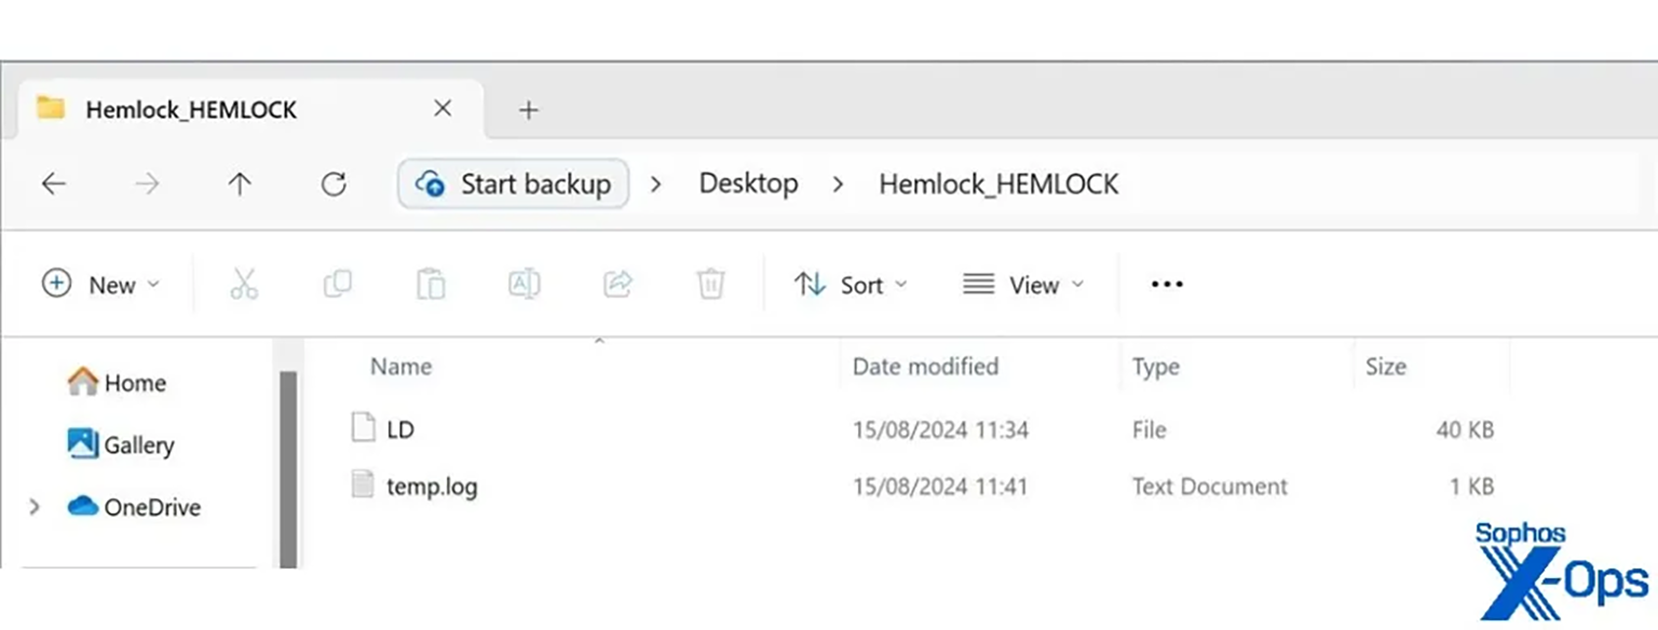Viewport: 1658px width, 630px height.
Task: Open the Share option in toolbar
Action: (617, 284)
